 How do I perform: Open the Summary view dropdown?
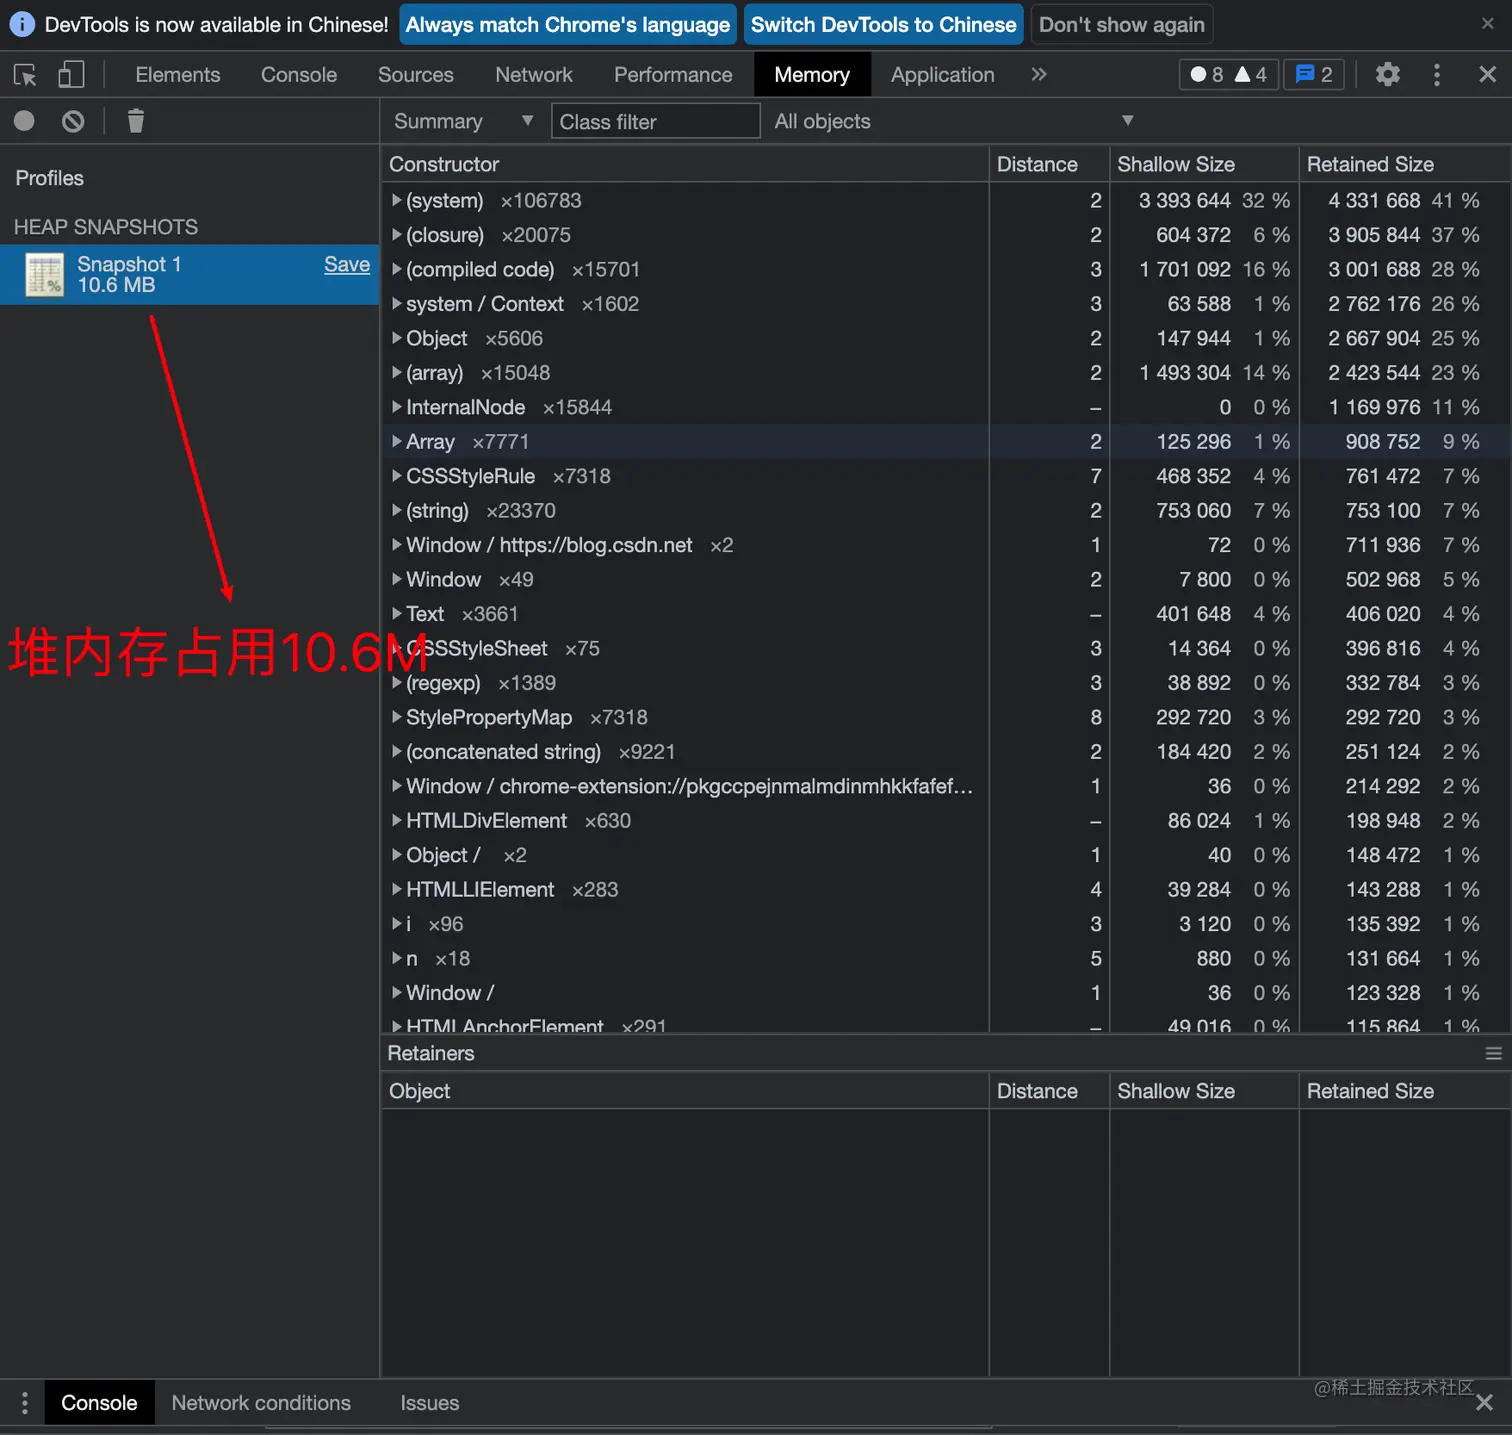[x=464, y=121]
